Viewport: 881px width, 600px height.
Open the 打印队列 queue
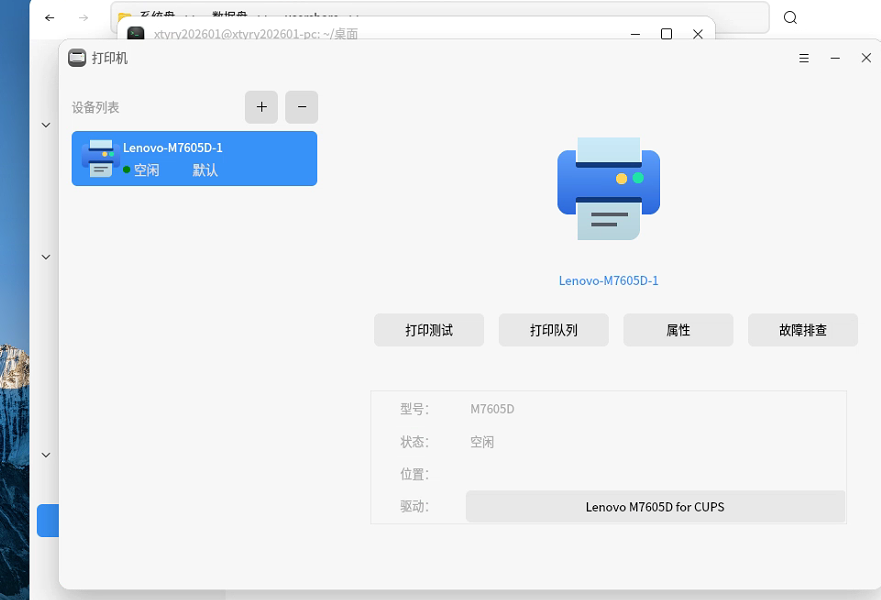click(553, 330)
